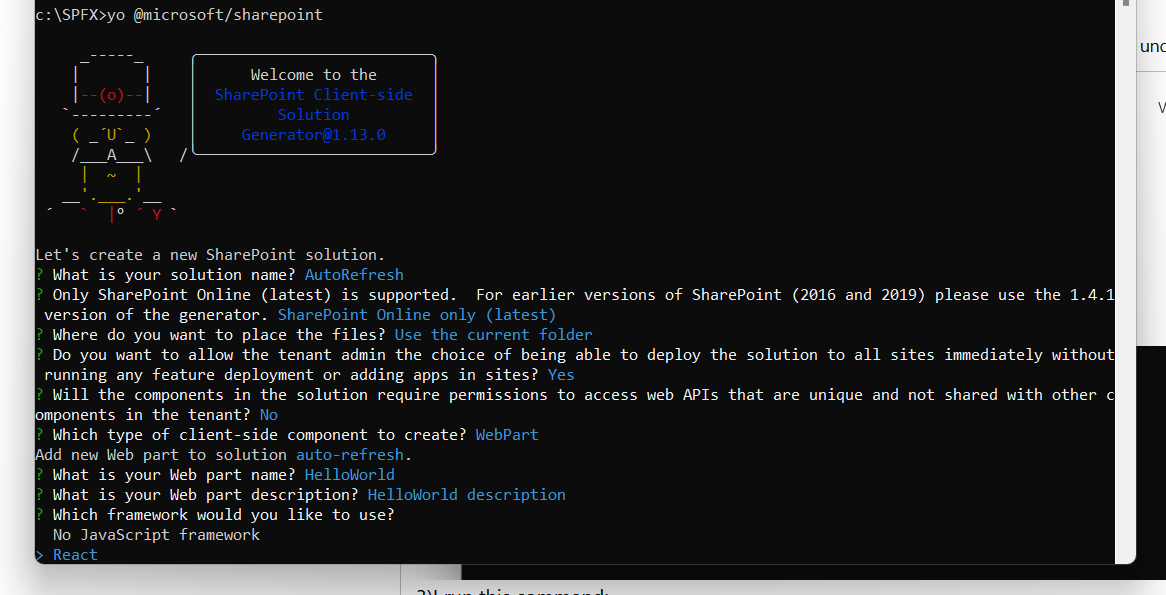The width and height of the screenshot is (1166, 595).
Task: Click the 'Which framework would you like to use?' prompt
Action: tap(223, 515)
